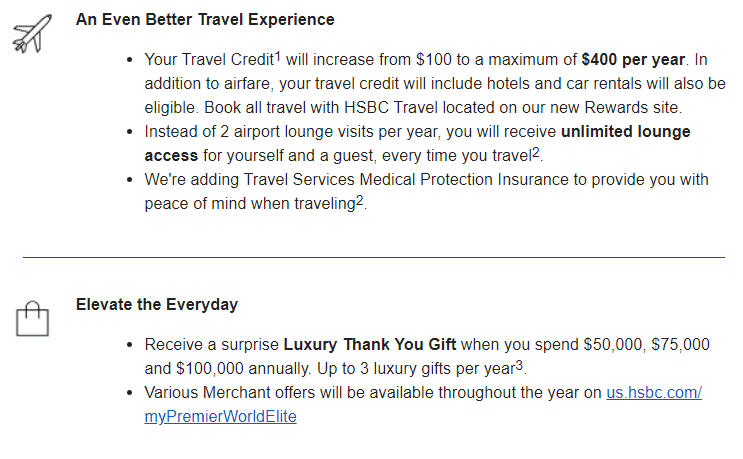
Task: Click the Various Merchant offers bullet marker
Action: (x=130, y=393)
